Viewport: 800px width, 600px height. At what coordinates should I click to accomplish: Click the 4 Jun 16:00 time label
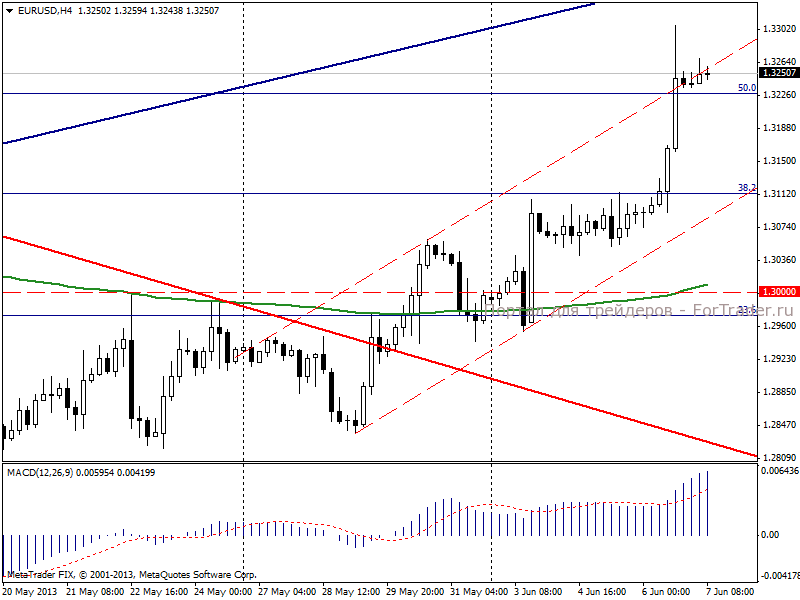click(x=602, y=592)
